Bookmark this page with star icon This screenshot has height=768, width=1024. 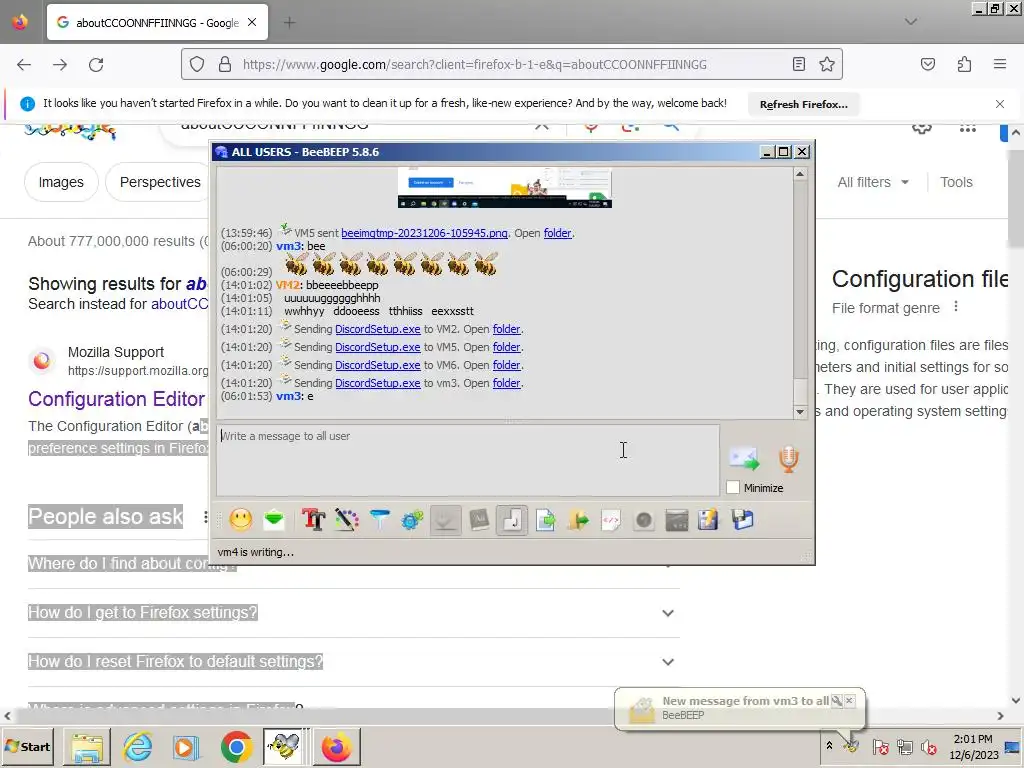[x=827, y=64]
